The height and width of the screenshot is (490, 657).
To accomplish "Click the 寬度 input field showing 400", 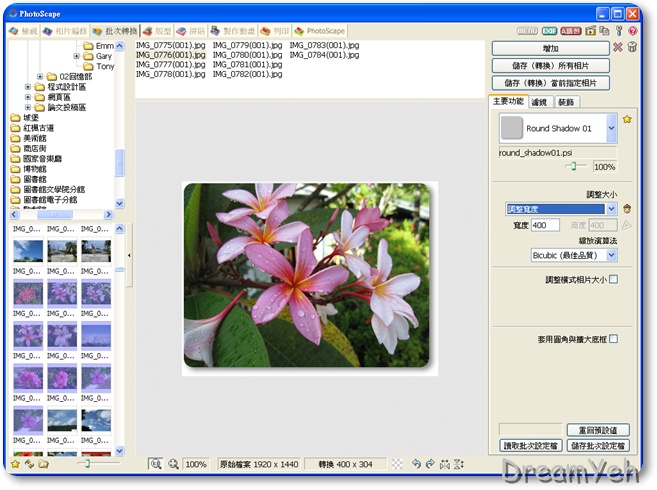I will click(x=546, y=225).
